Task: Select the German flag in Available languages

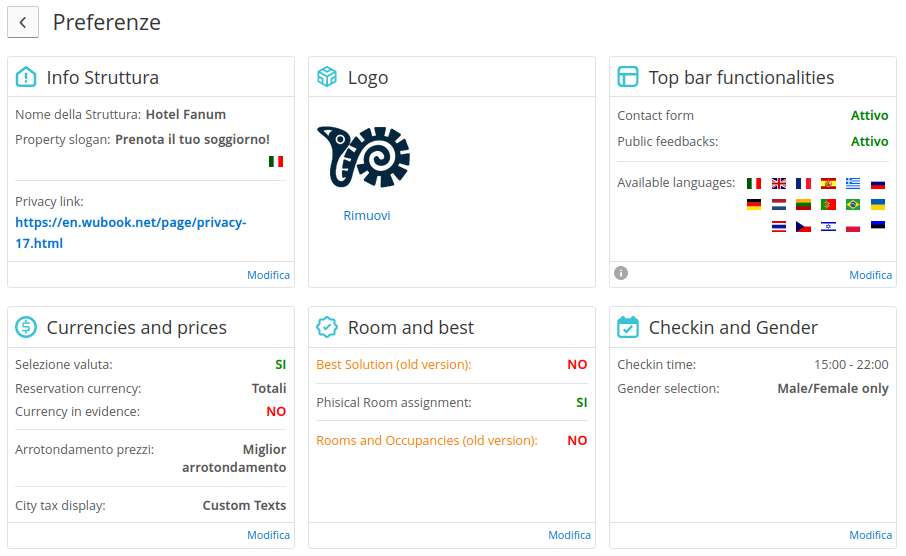Action: [754, 205]
